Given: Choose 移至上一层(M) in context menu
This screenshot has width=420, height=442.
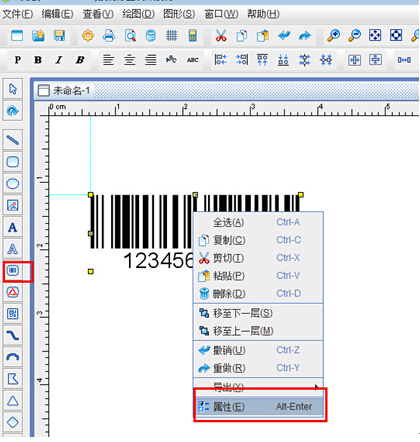Looking at the screenshot, I should (x=258, y=331).
